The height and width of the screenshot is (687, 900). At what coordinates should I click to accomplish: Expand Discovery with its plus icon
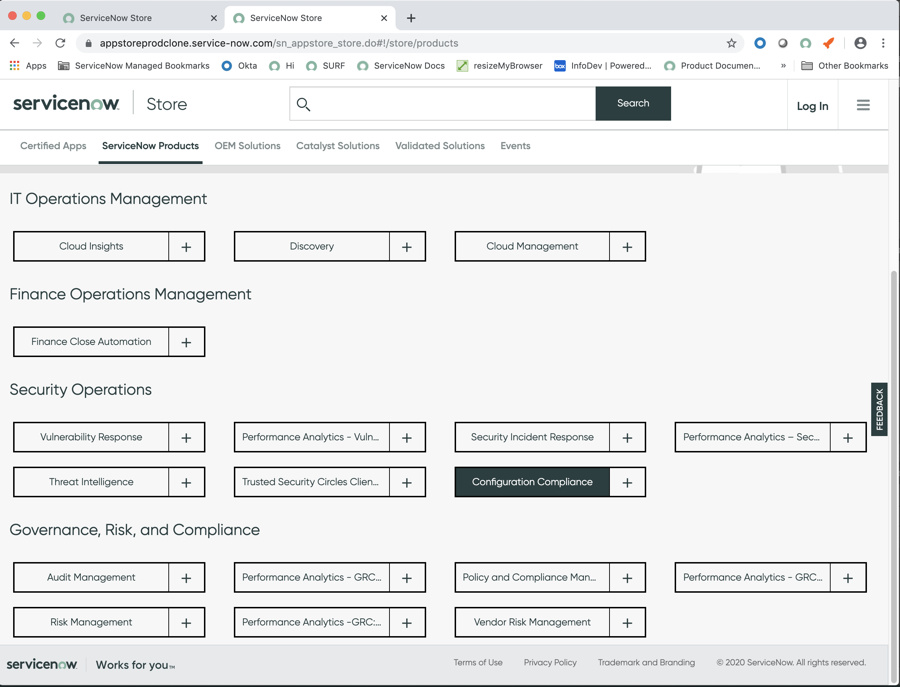(x=407, y=247)
